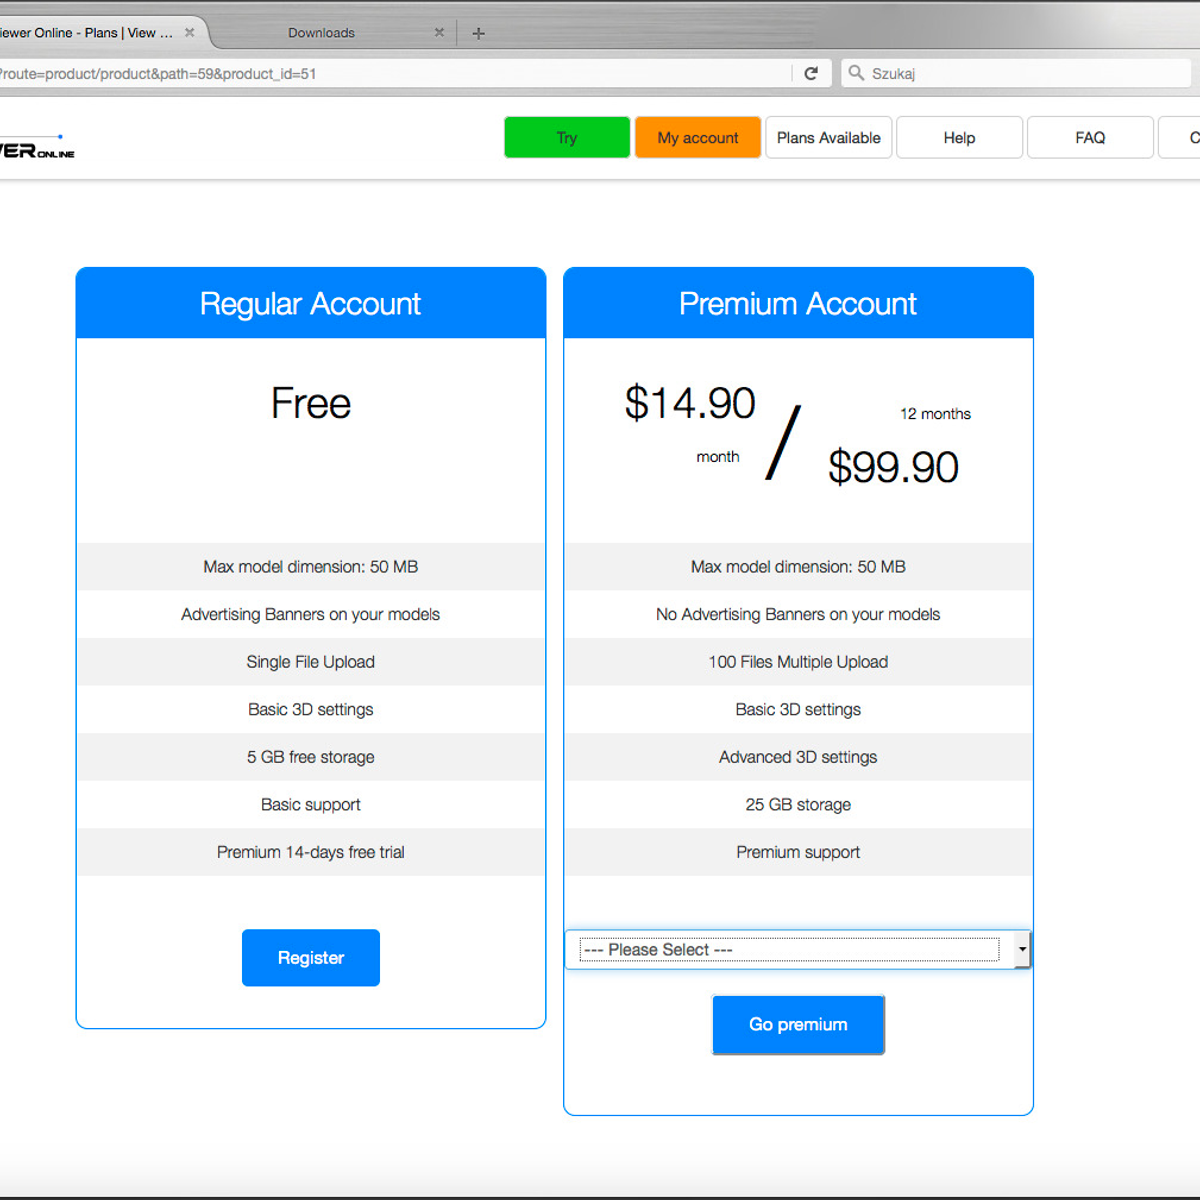Close the Downloads browser tab
Viewport: 1200px width, 1200px height.
coord(439,33)
